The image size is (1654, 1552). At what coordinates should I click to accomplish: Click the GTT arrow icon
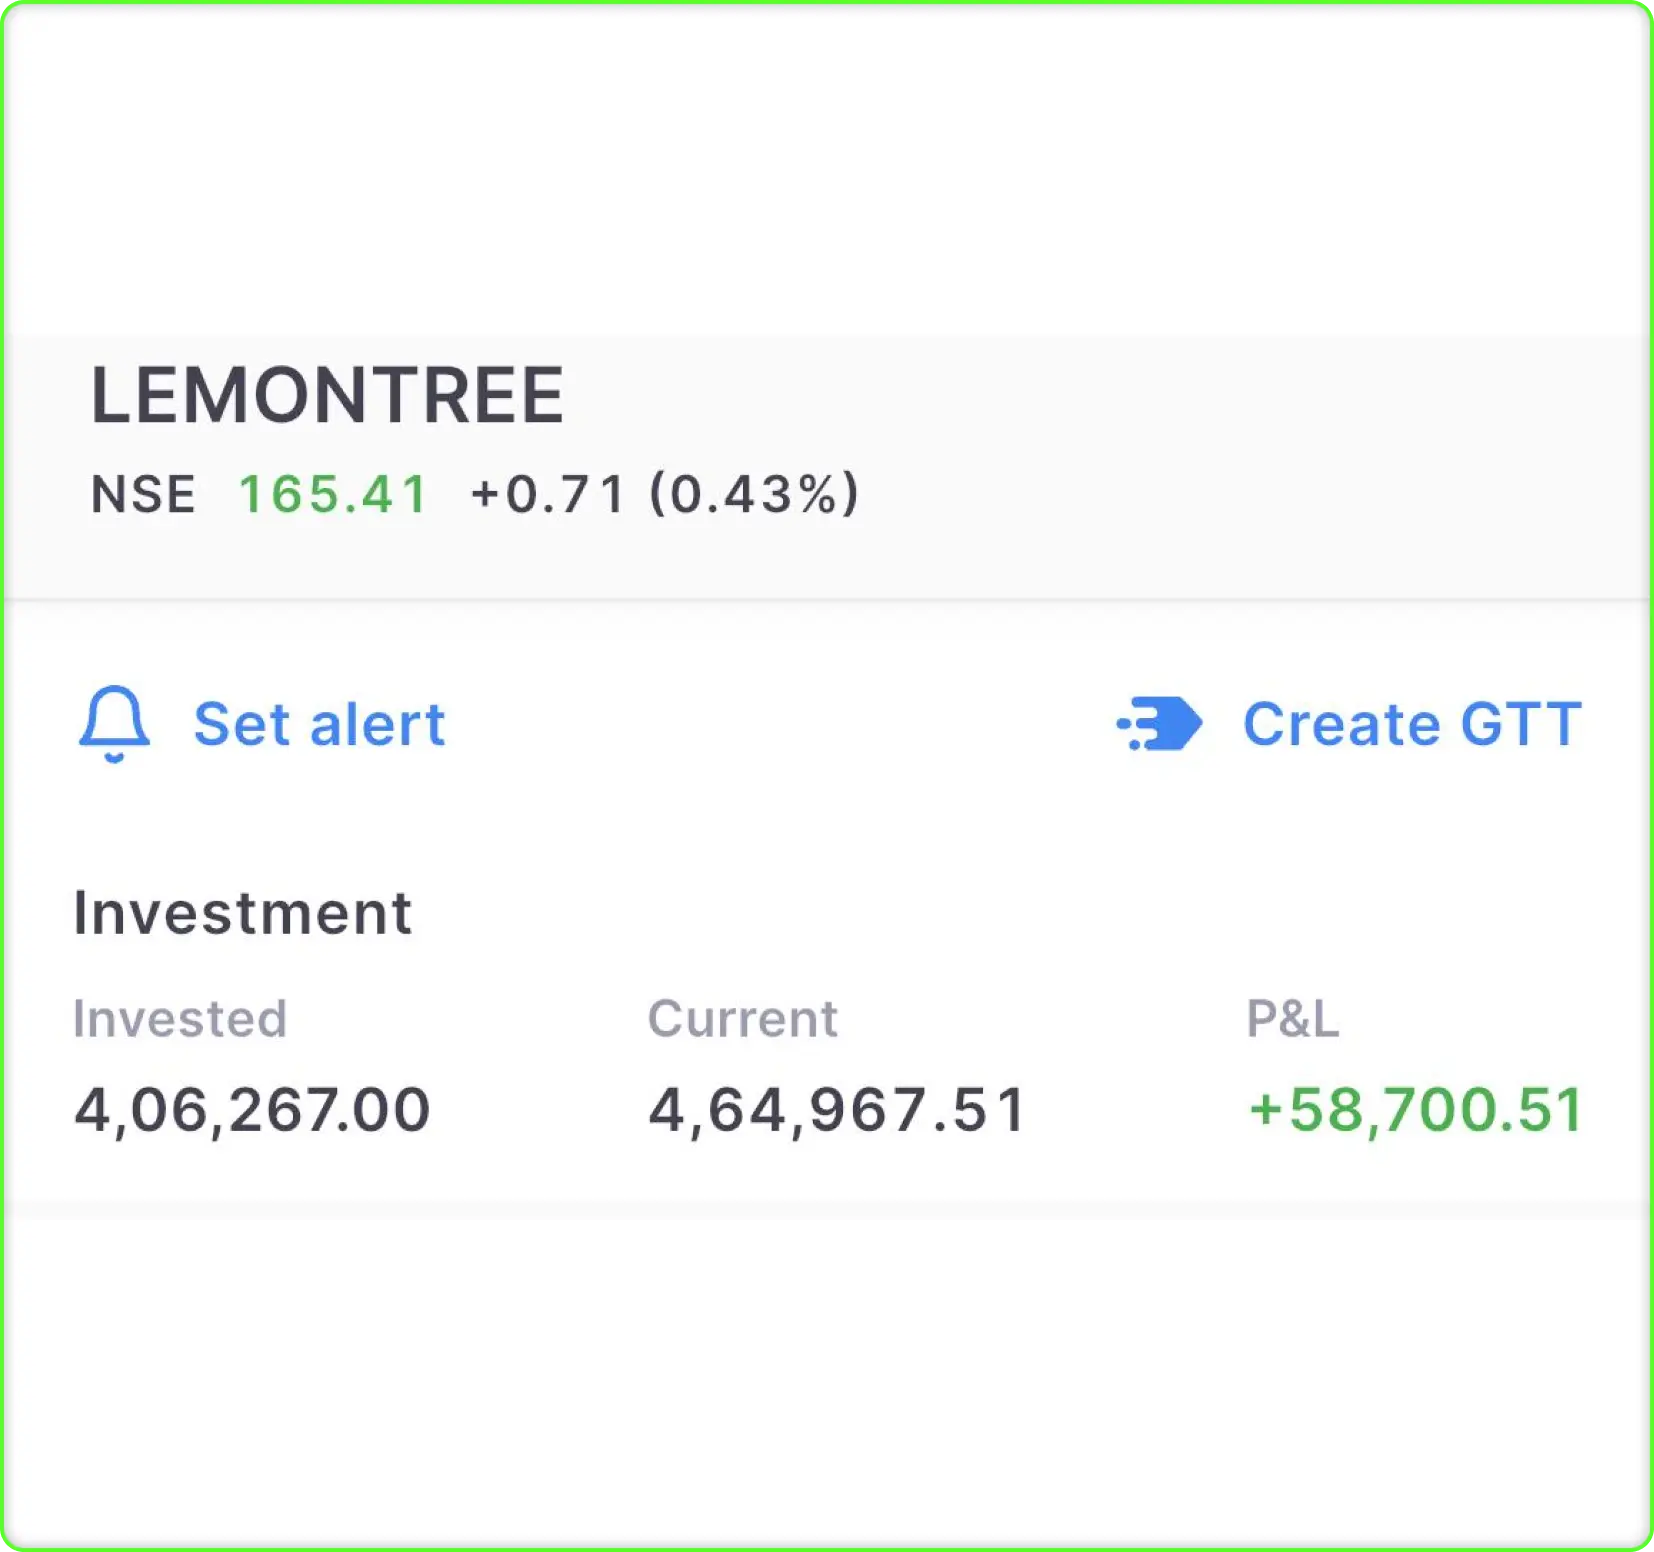pyautogui.click(x=1161, y=723)
